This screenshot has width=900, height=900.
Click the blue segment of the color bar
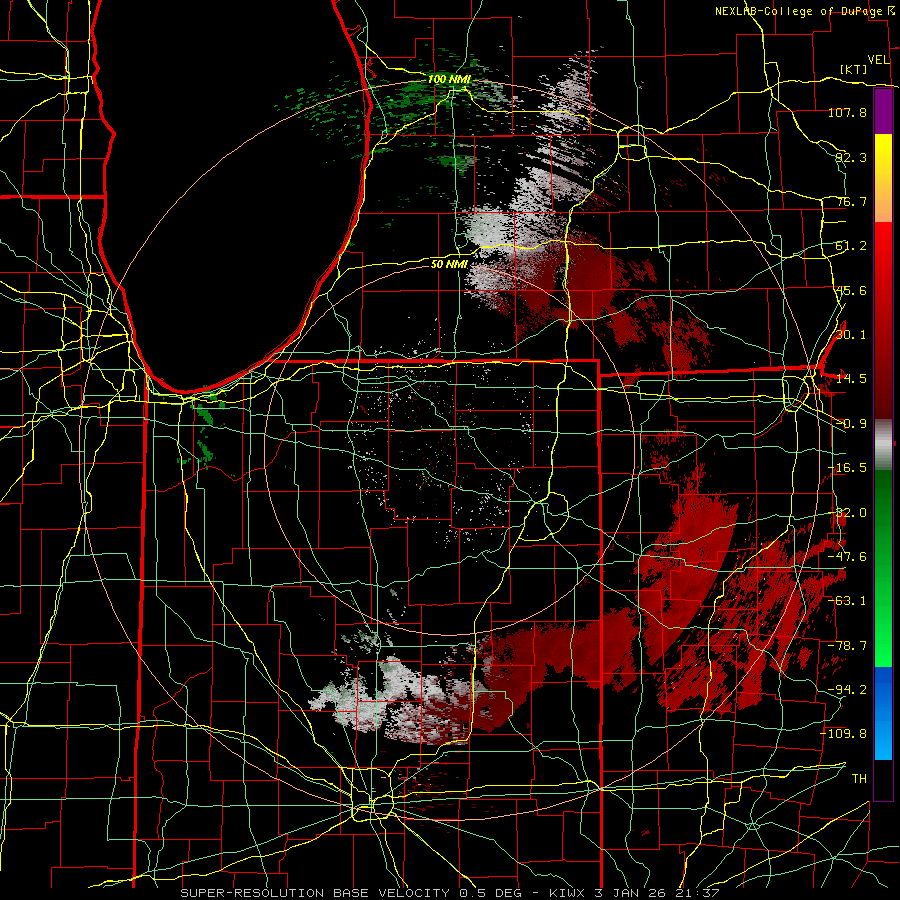(x=883, y=713)
